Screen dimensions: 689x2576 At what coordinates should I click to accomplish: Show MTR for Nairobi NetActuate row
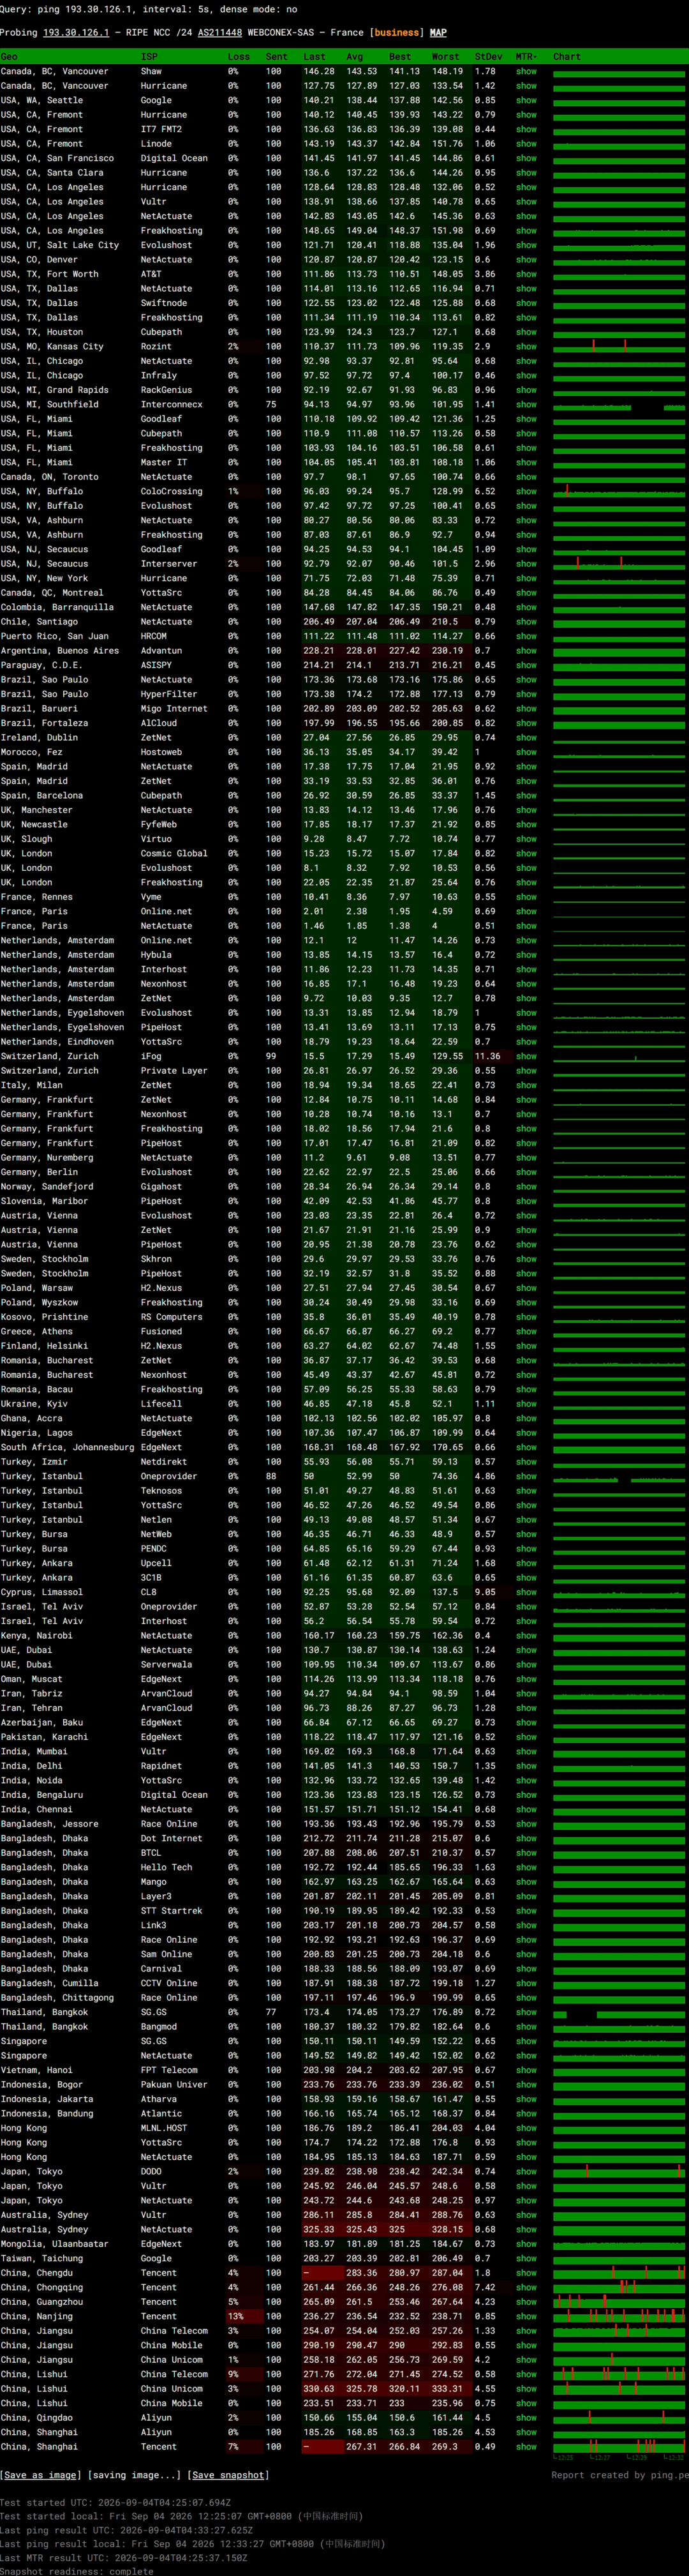click(526, 1636)
